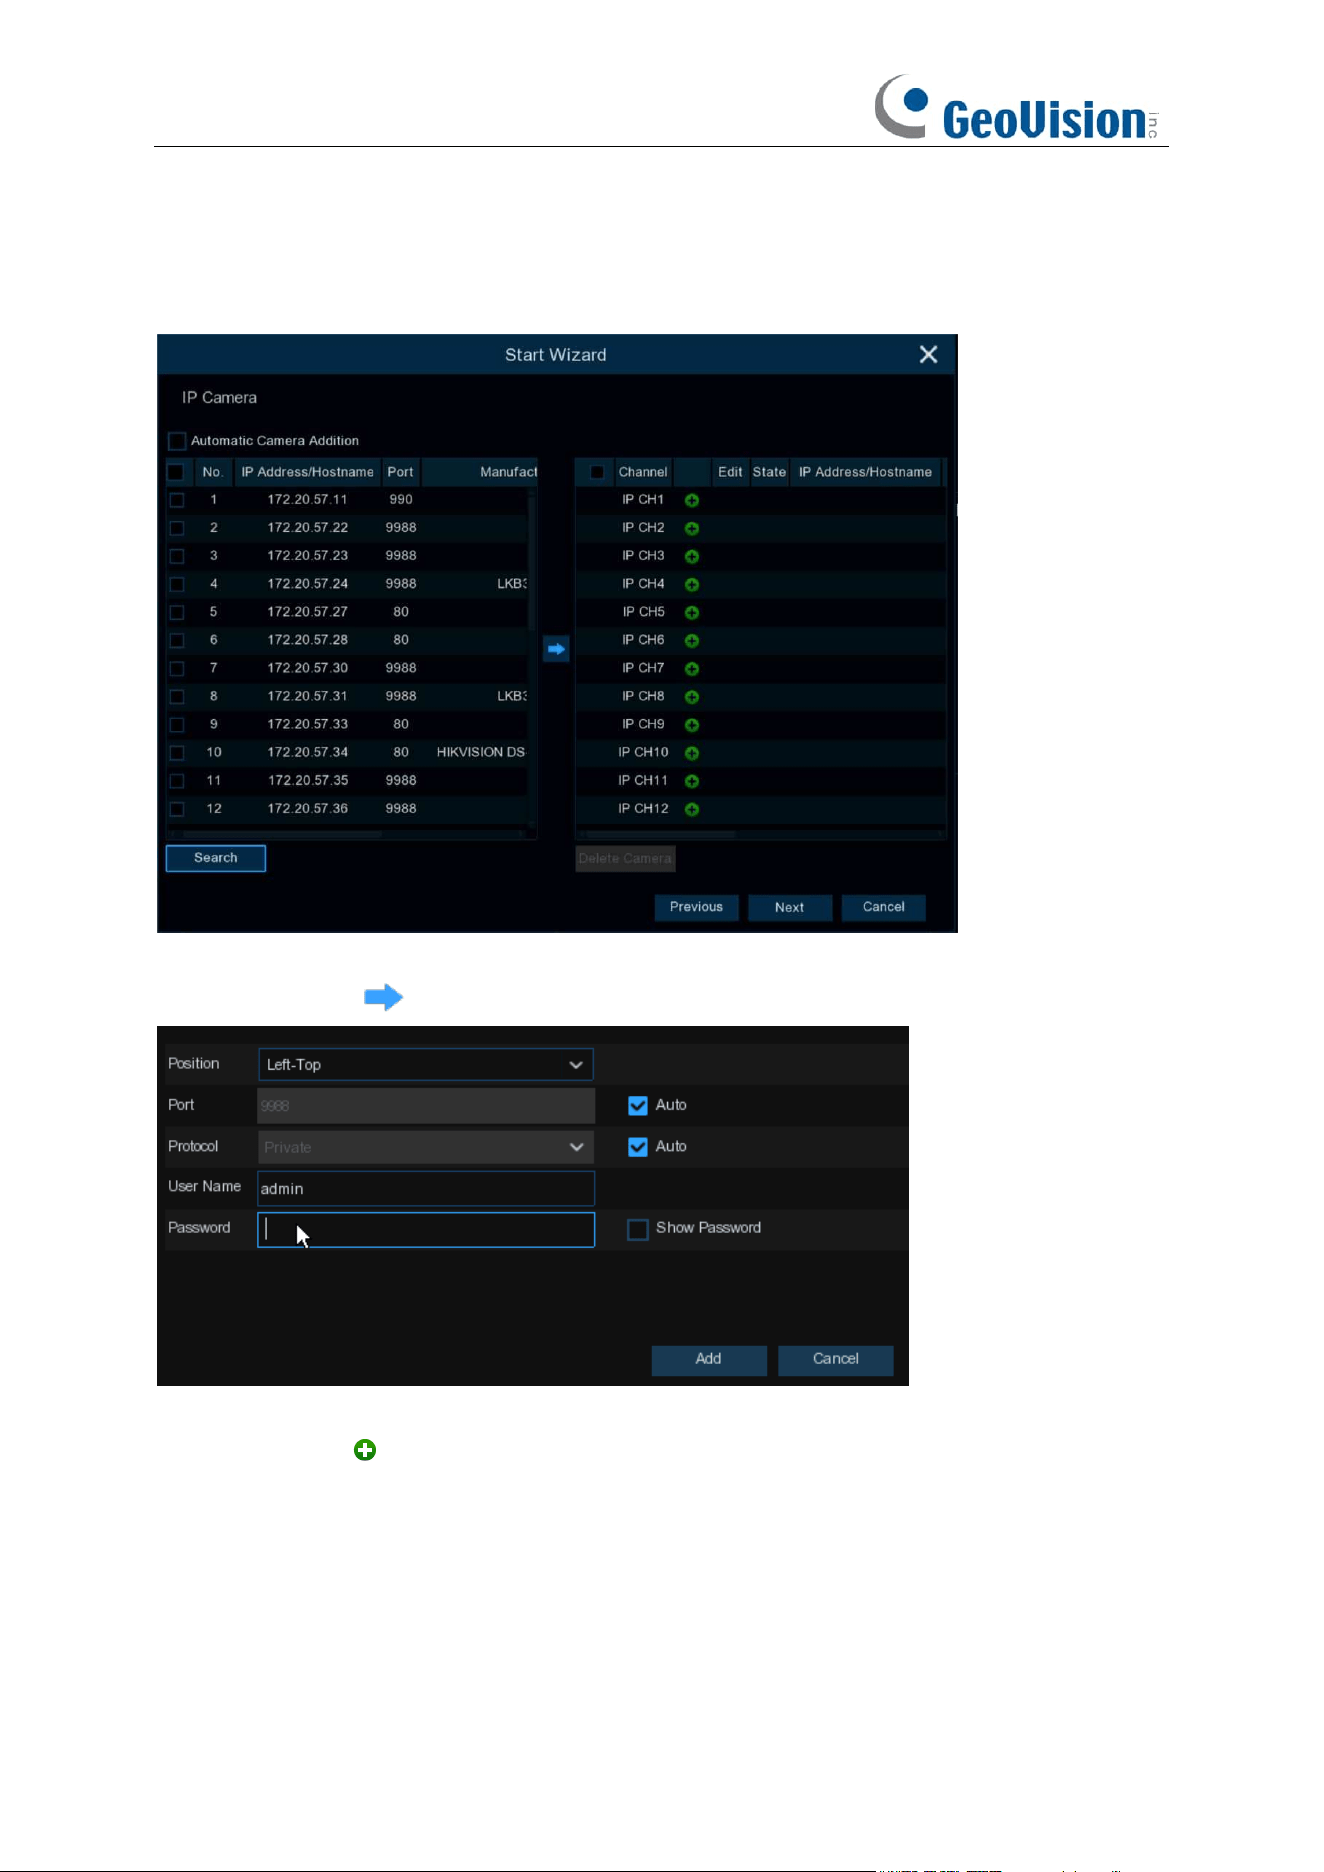Open the Position dropdown showing Left-Top
The image size is (1324, 1872).
(x=426, y=1064)
